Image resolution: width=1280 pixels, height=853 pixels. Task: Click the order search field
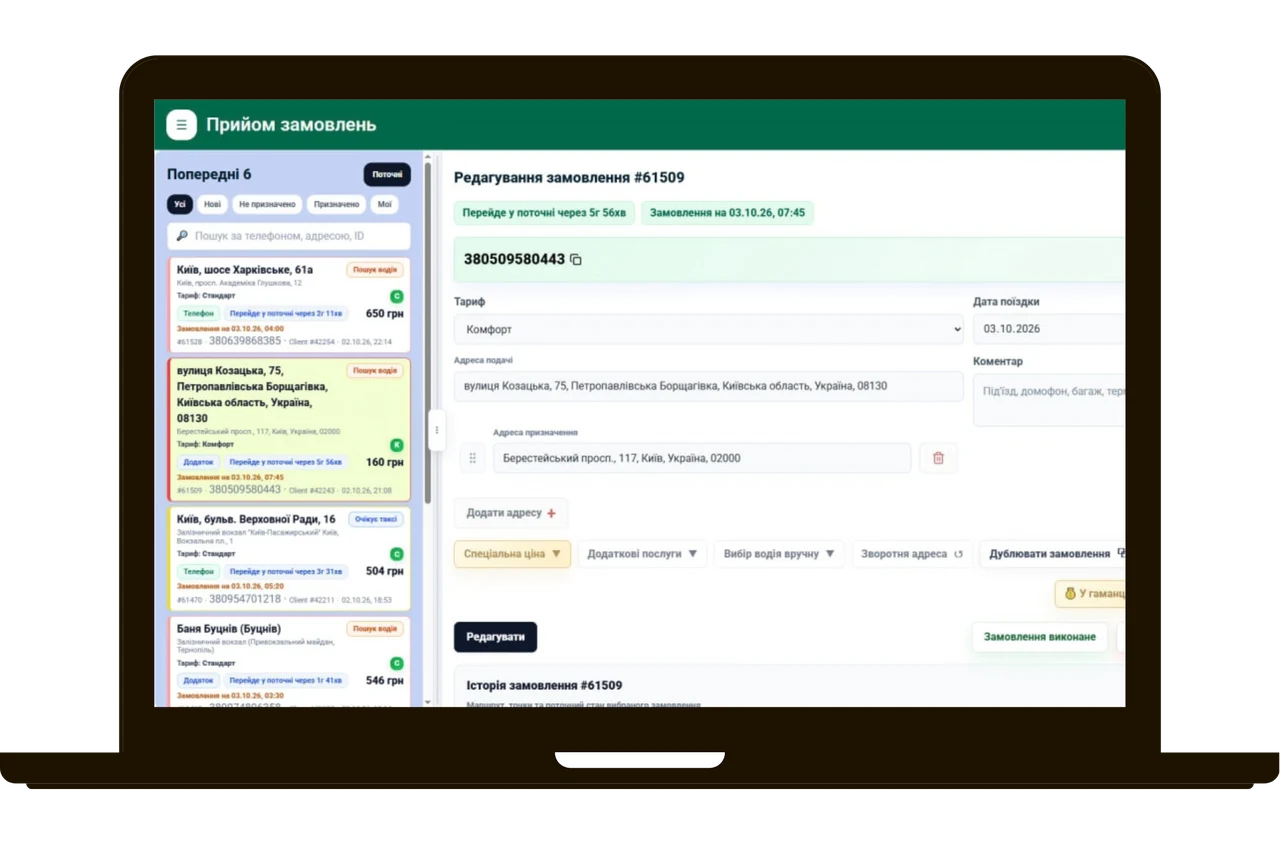click(289, 236)
